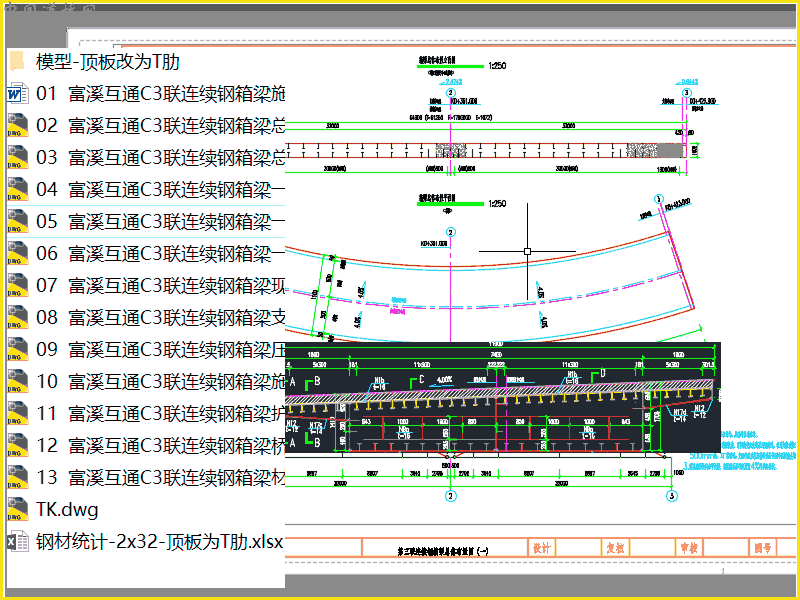The height and width of the screenshot is (600, 800).
Task: Click the DWG icon of file 05
Action: (17, 222)
